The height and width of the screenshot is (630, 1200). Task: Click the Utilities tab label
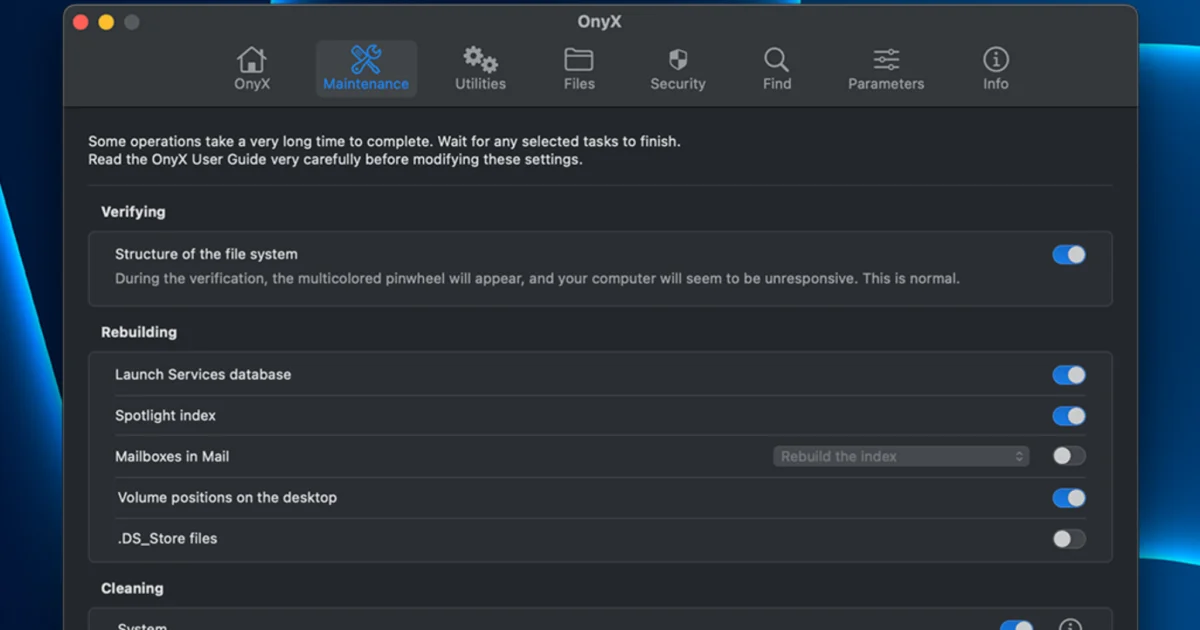coord(480,84)
